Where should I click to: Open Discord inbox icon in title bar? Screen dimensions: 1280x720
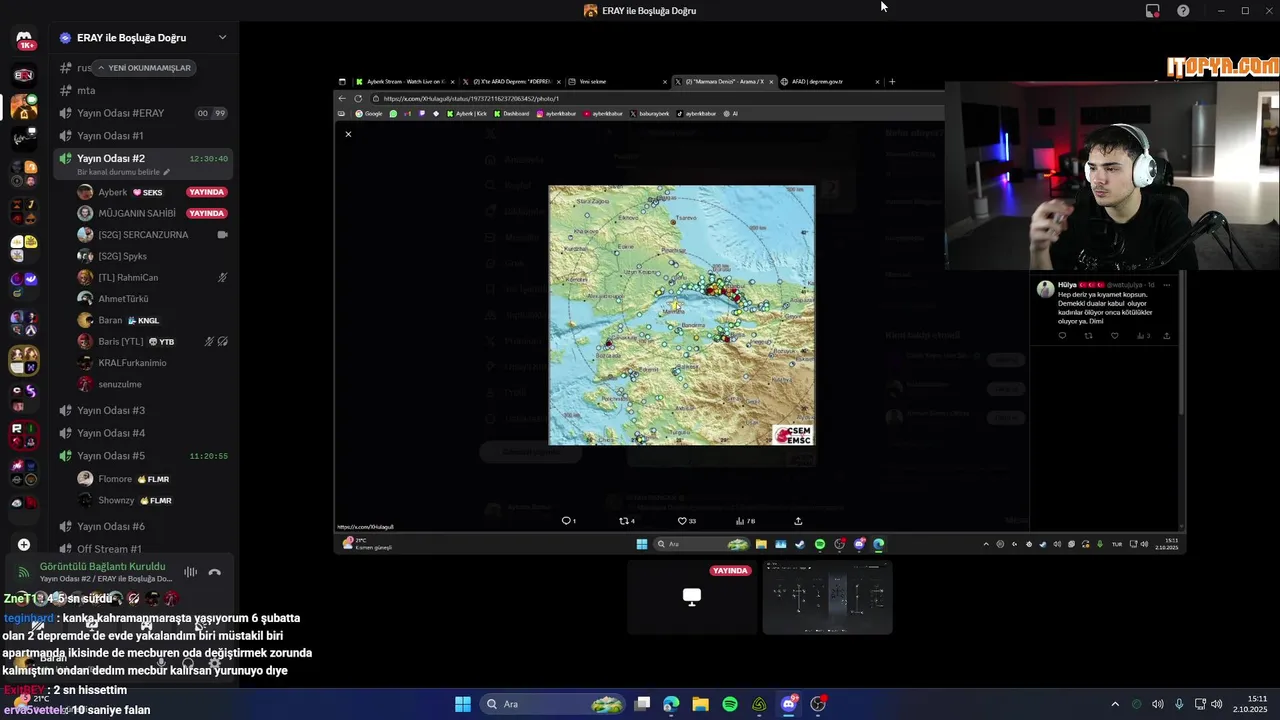click(1153, 10)
